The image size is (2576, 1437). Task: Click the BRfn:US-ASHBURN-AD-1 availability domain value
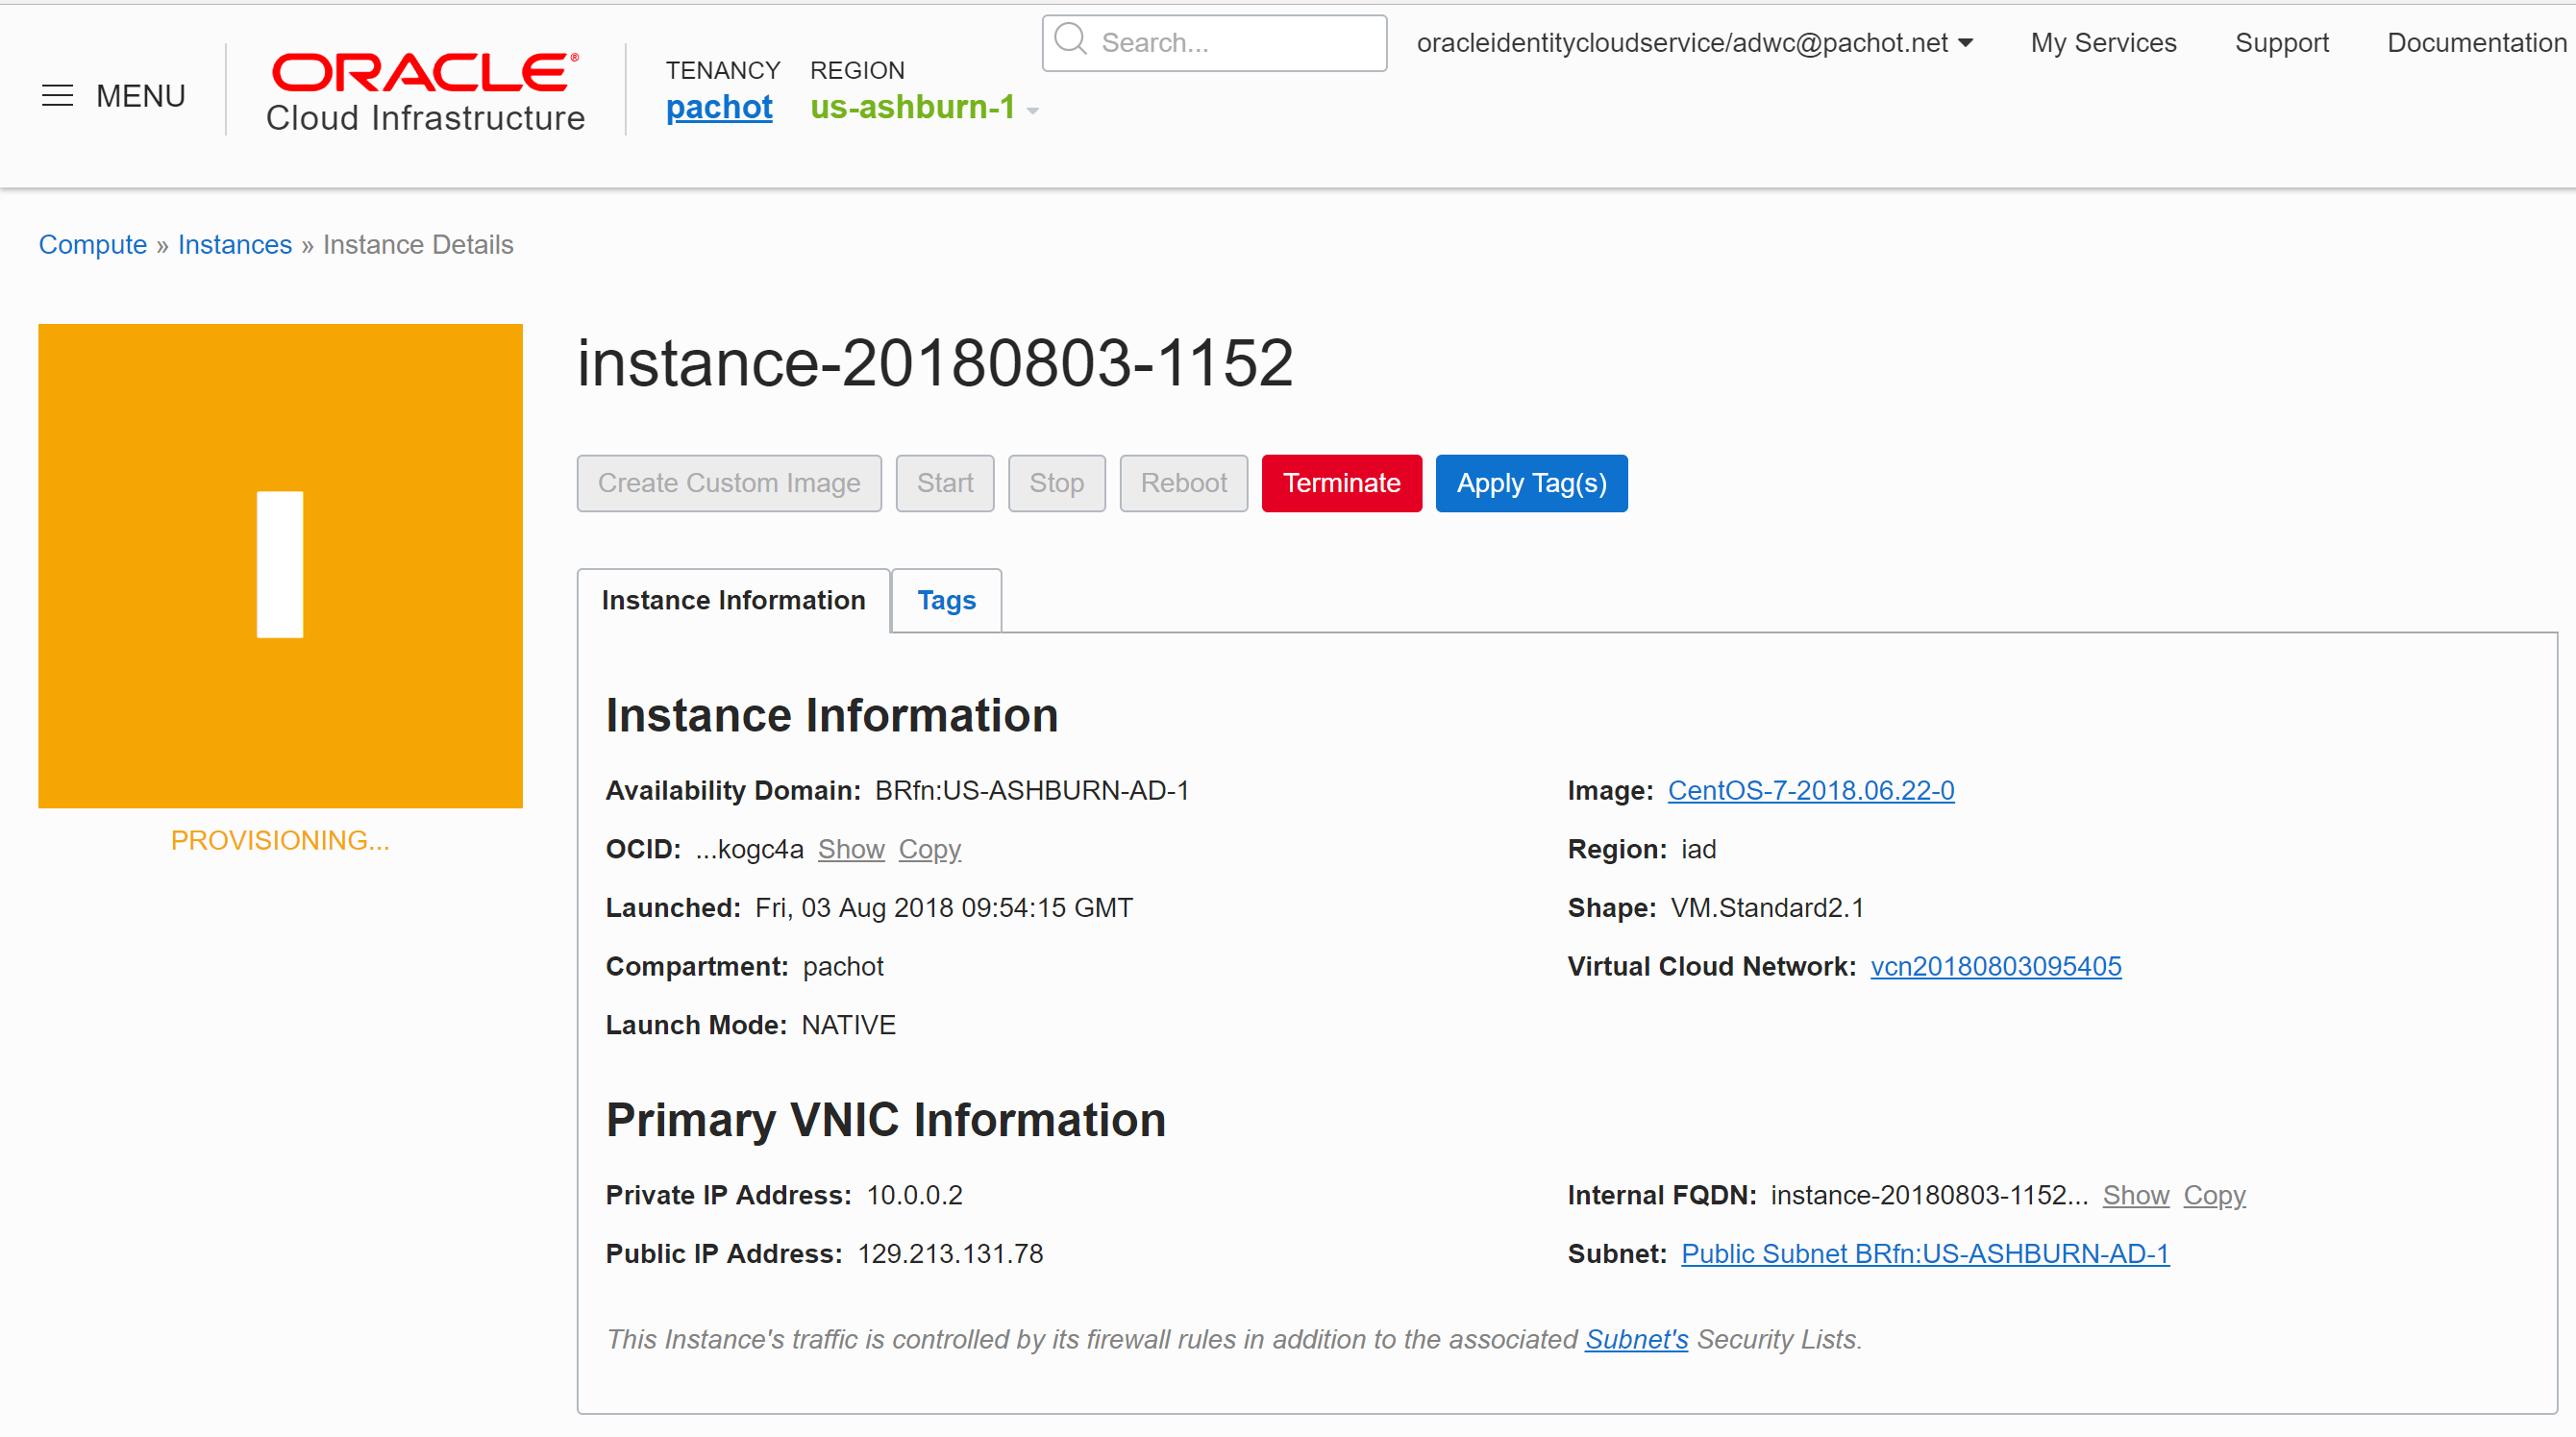[1033, 791]
